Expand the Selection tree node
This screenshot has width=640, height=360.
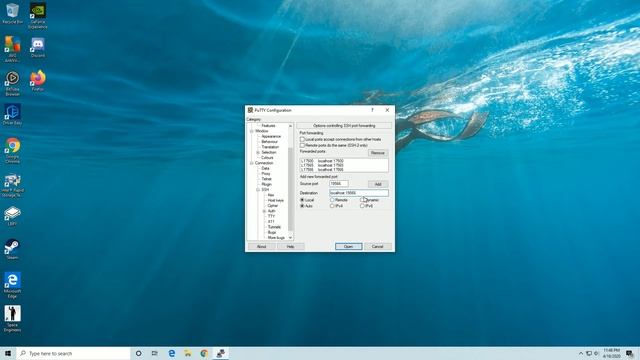pyautogui.click(x=258, y=152)
